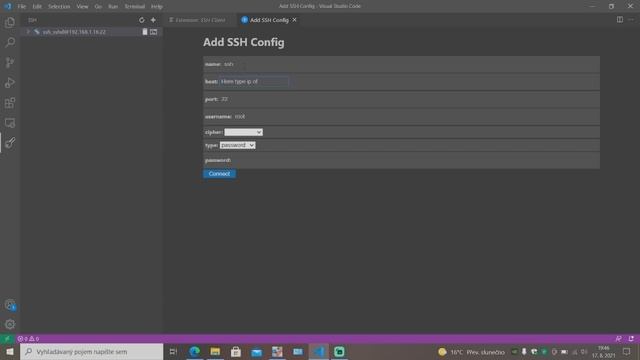Viewport: 640px width, 360px height.
Task: Open terminal for the 192.168.1.16 connection
Action: (x=153, y=32)
